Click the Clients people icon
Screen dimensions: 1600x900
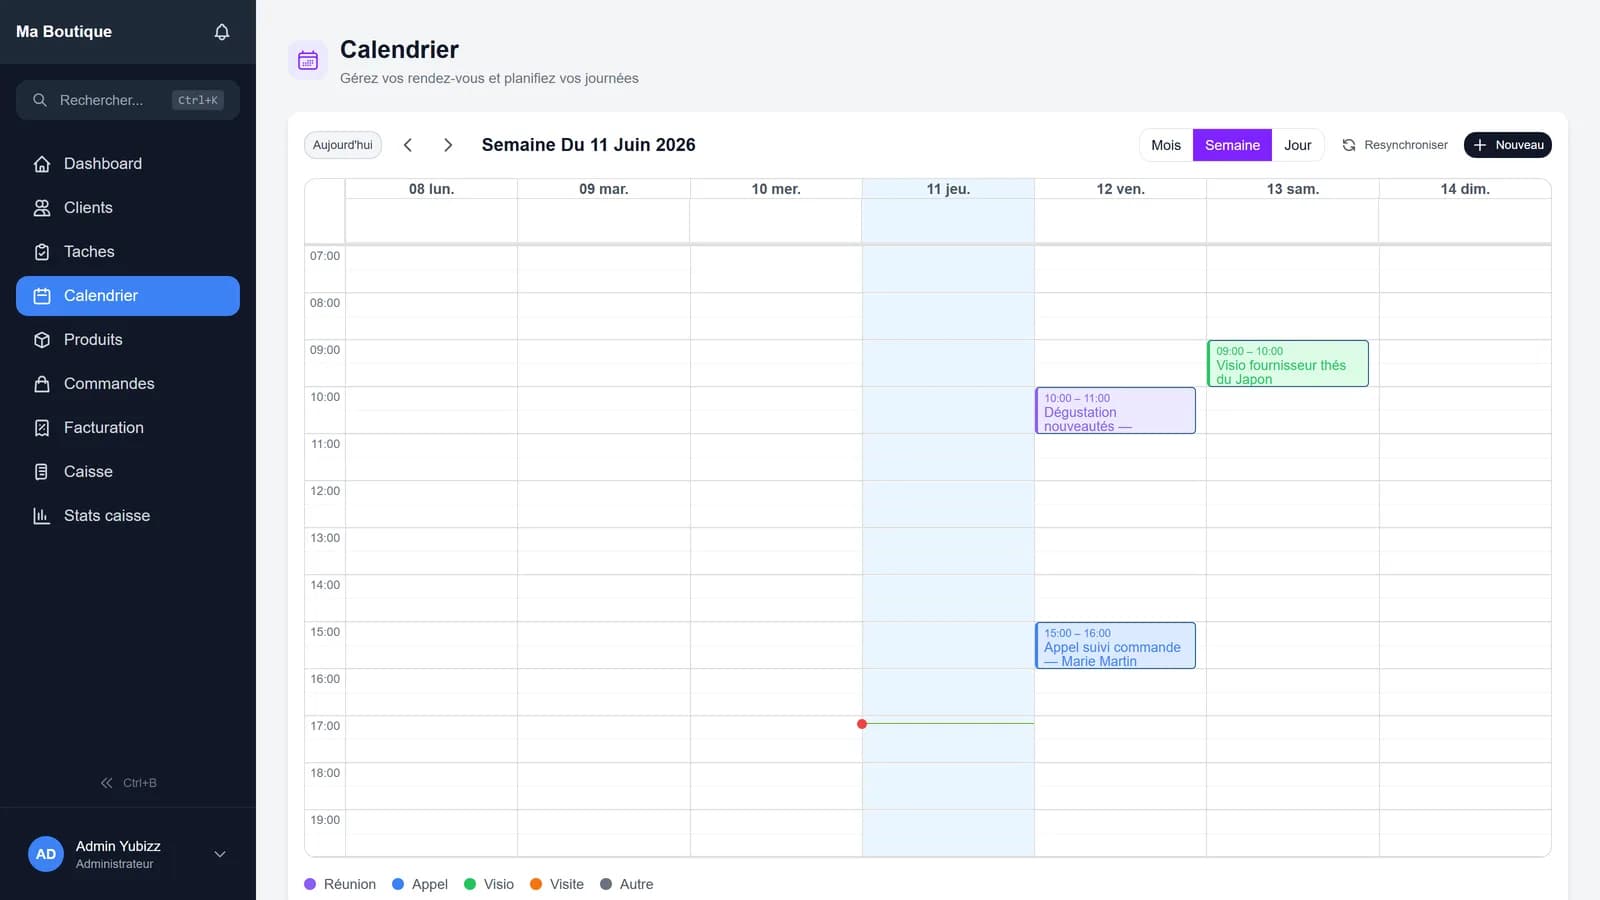42,208
